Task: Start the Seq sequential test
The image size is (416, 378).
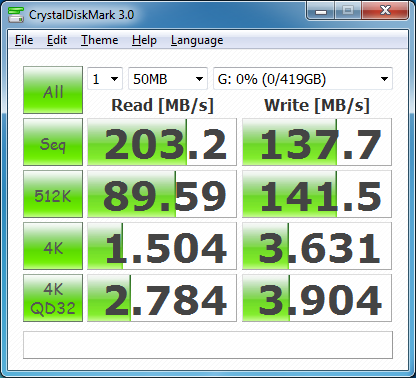Action: [x=53, y=142]
